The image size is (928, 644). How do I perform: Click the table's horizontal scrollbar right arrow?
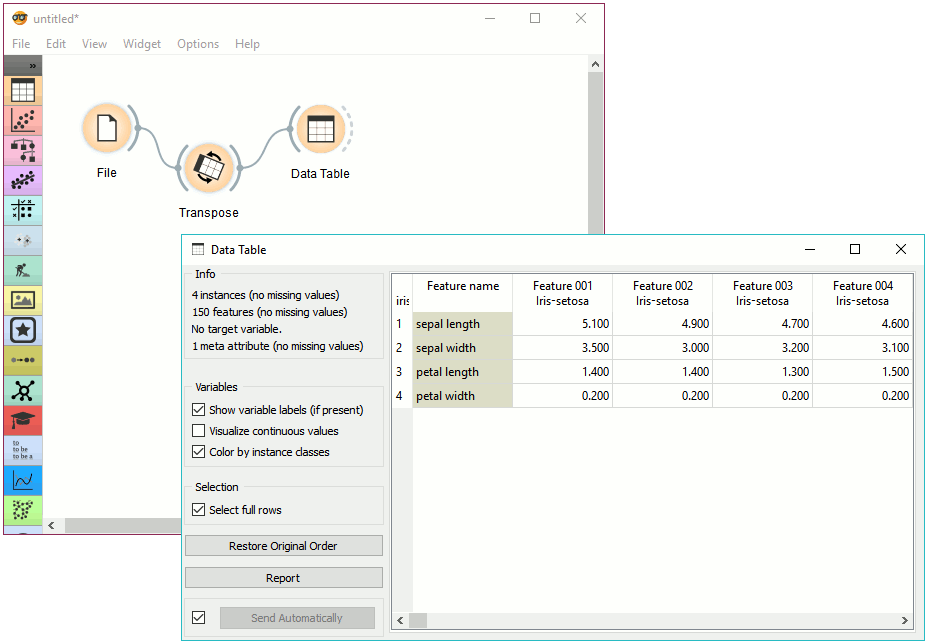point(905,621)
